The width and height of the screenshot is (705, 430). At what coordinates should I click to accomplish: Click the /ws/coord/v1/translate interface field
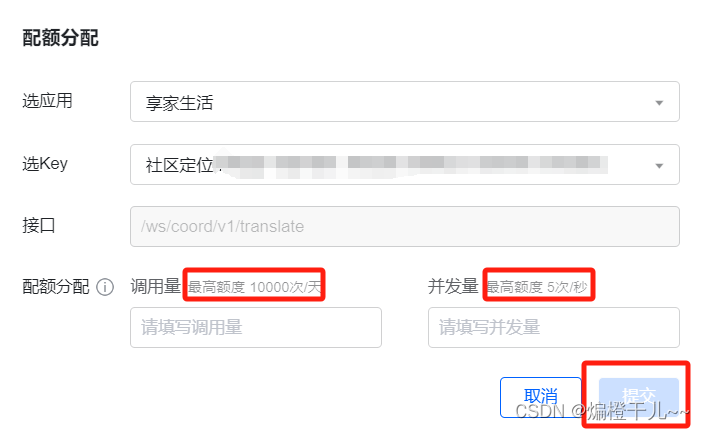(x=405, y=226)
